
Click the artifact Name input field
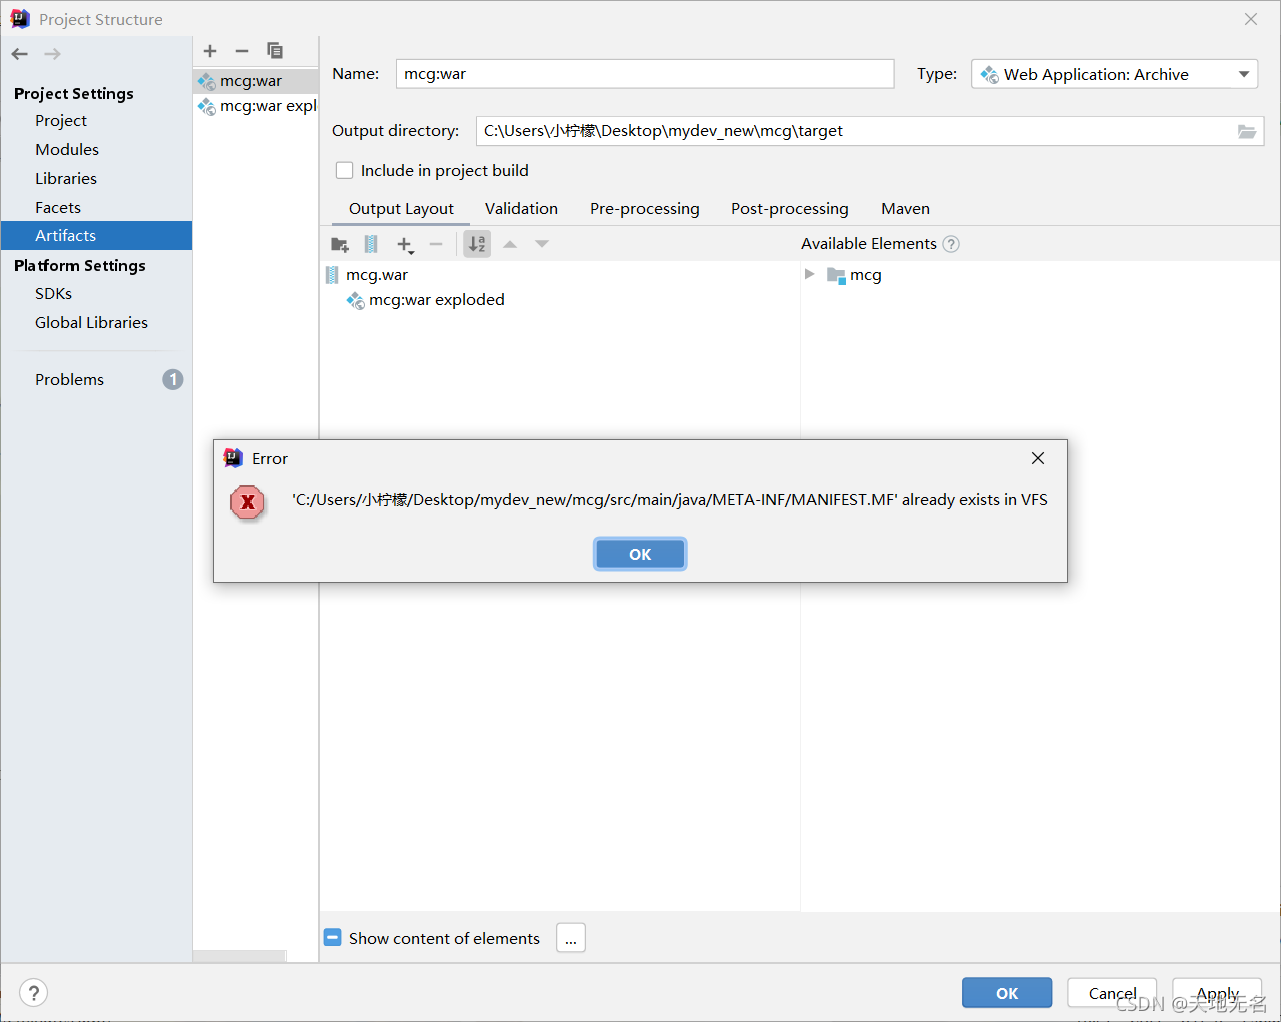pyautogui.click(x=645, y=74)
